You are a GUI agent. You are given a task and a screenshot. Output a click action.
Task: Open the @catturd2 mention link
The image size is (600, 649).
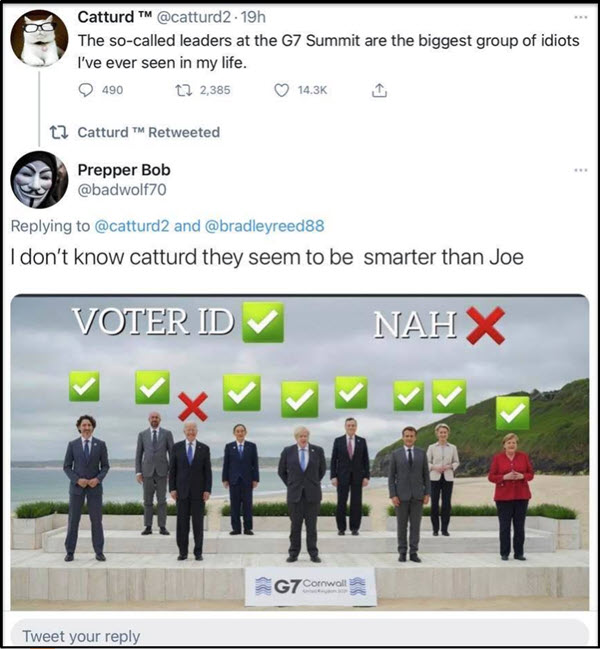[132, 226]
